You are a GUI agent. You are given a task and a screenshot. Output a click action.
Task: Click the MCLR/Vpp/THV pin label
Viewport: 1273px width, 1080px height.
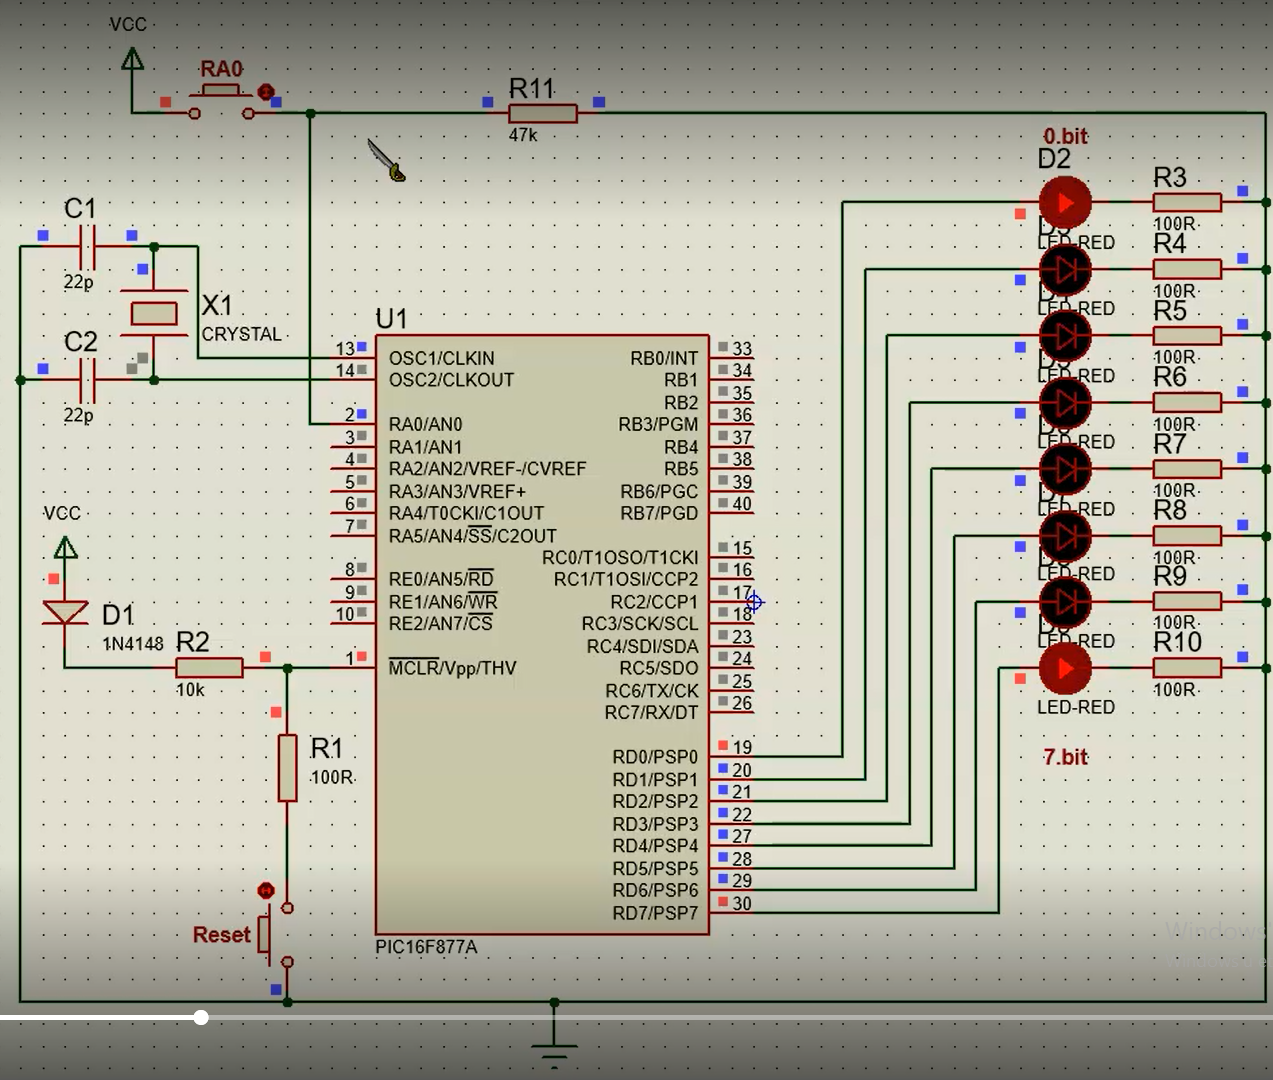coord(452,668)
